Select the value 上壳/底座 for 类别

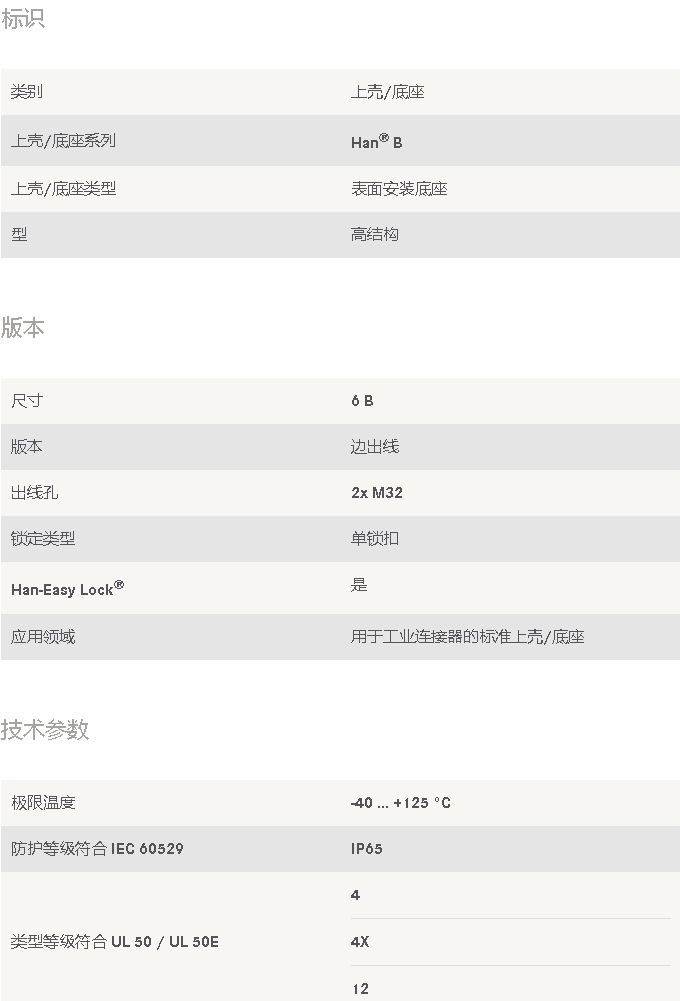click(388, 92)
